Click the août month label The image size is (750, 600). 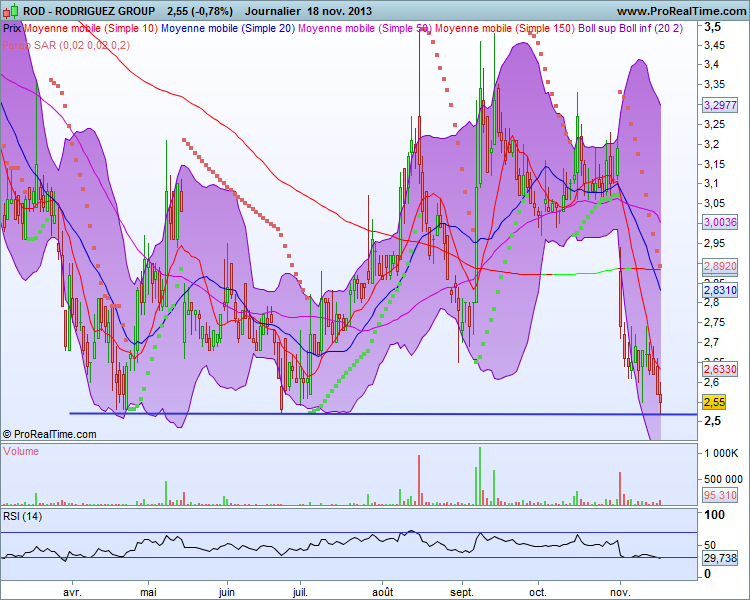click(x=383, y=592)
